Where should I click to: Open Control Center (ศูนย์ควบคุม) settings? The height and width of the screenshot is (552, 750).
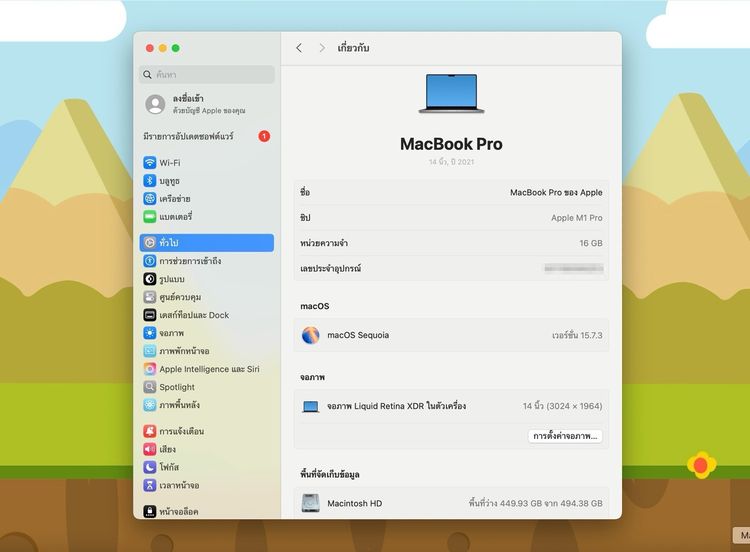[x=180, y=297]
